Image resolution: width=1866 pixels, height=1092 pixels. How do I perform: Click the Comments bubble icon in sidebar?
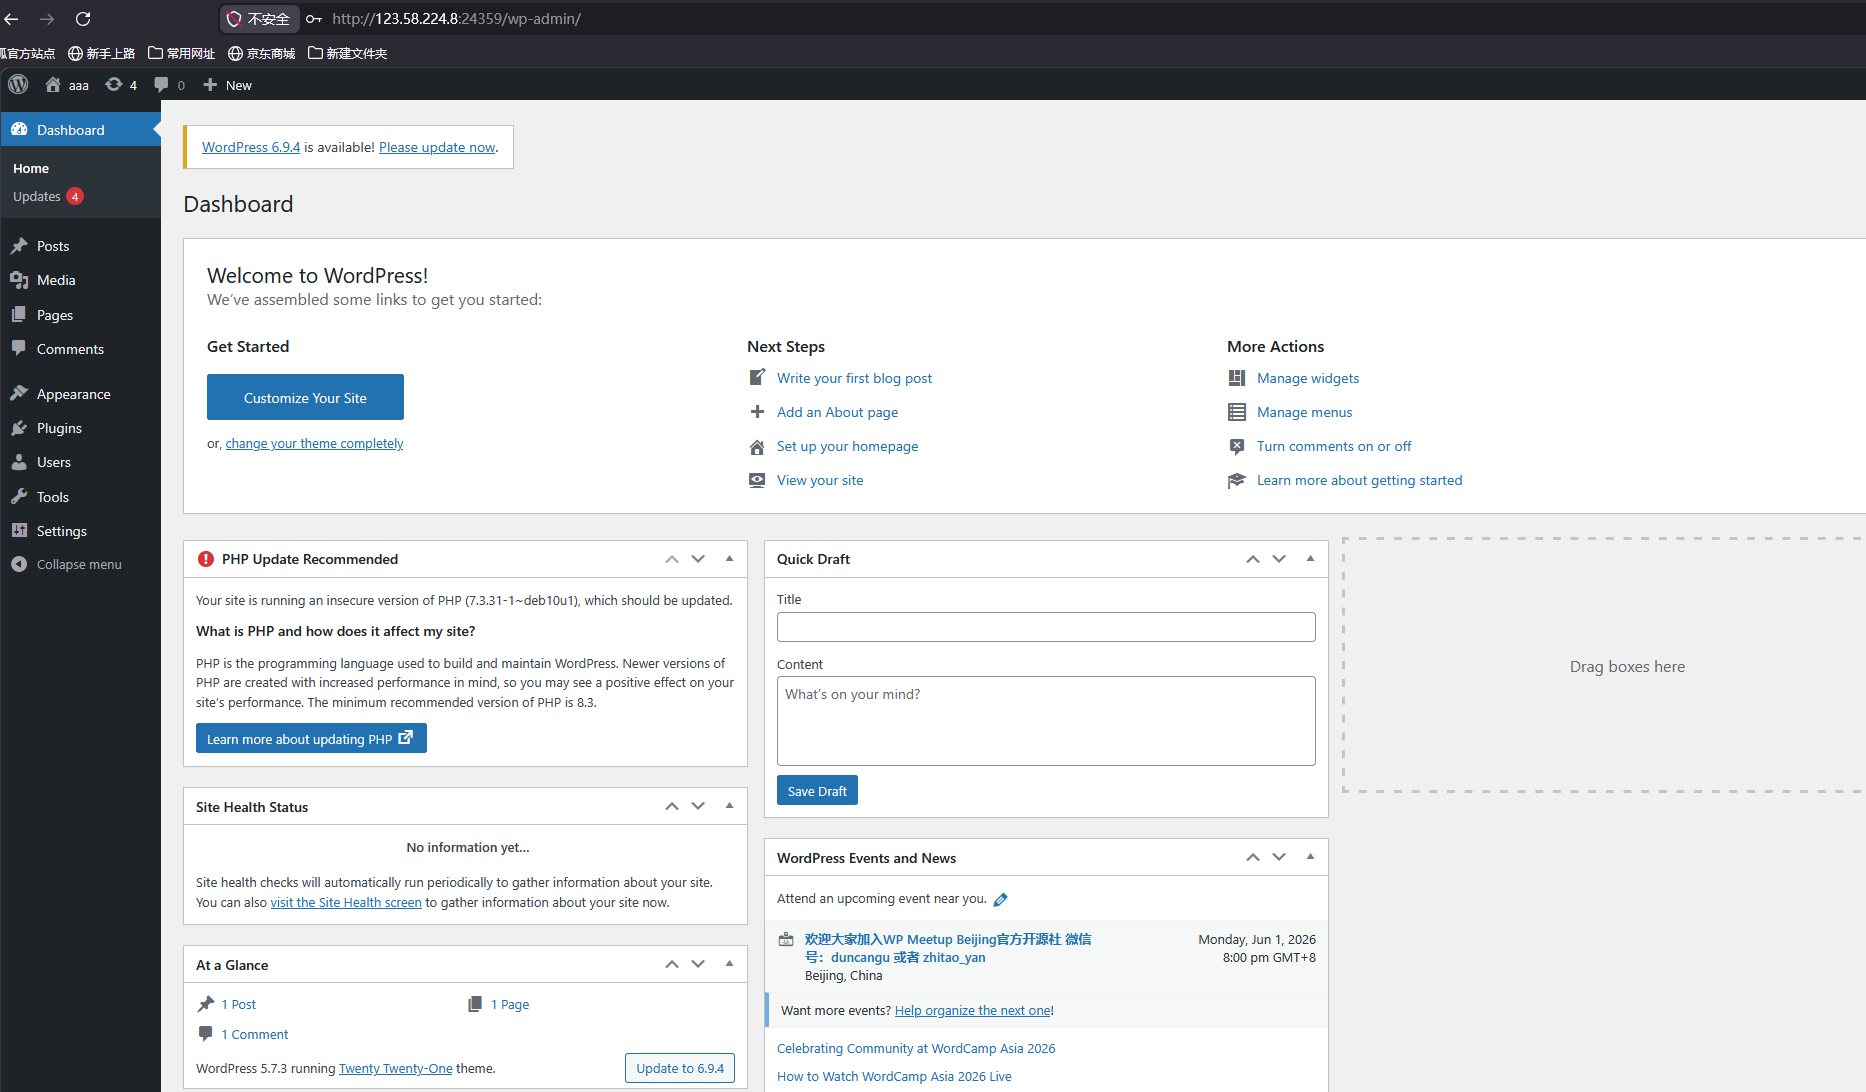(x=19, y=349)
